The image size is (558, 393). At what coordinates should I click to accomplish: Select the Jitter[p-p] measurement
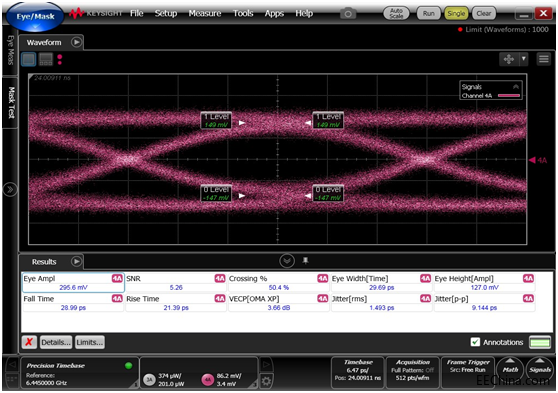point(484,303)
